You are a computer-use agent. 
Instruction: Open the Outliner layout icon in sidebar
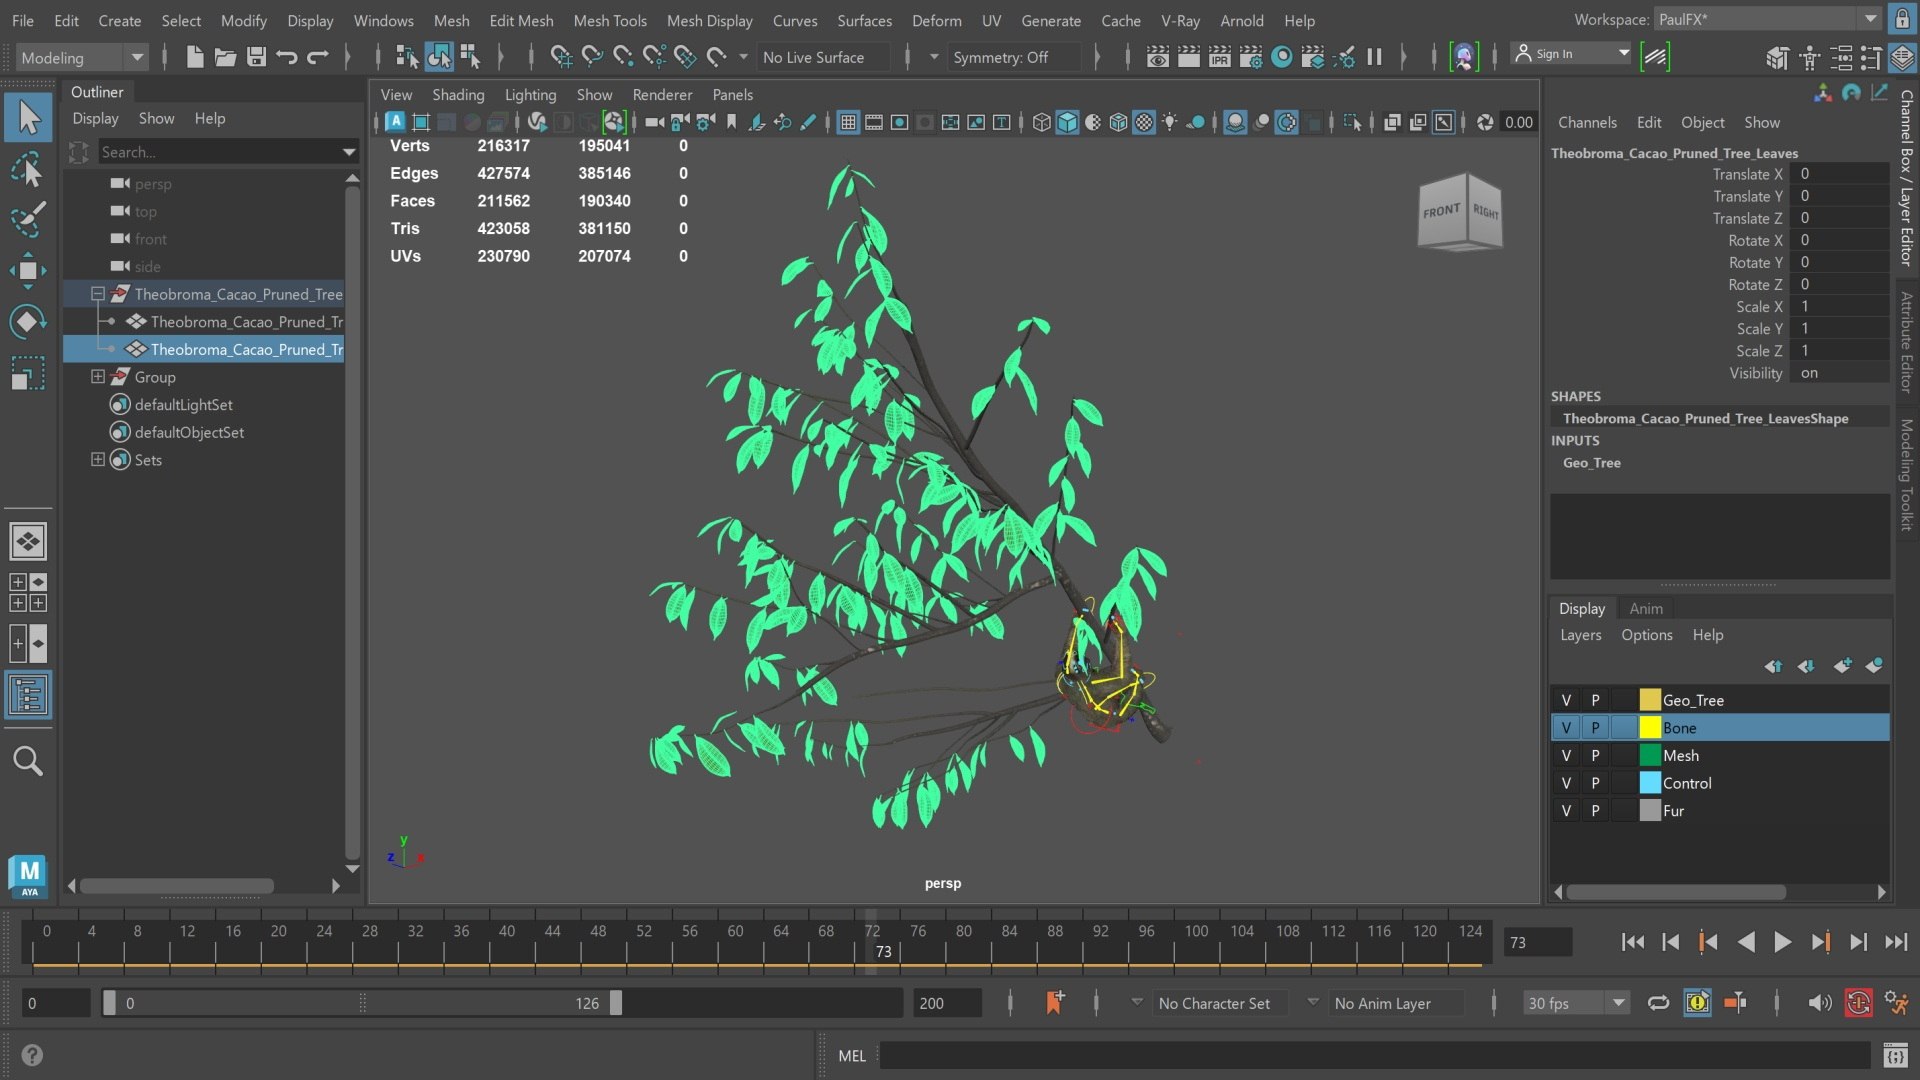coord(28,694)
